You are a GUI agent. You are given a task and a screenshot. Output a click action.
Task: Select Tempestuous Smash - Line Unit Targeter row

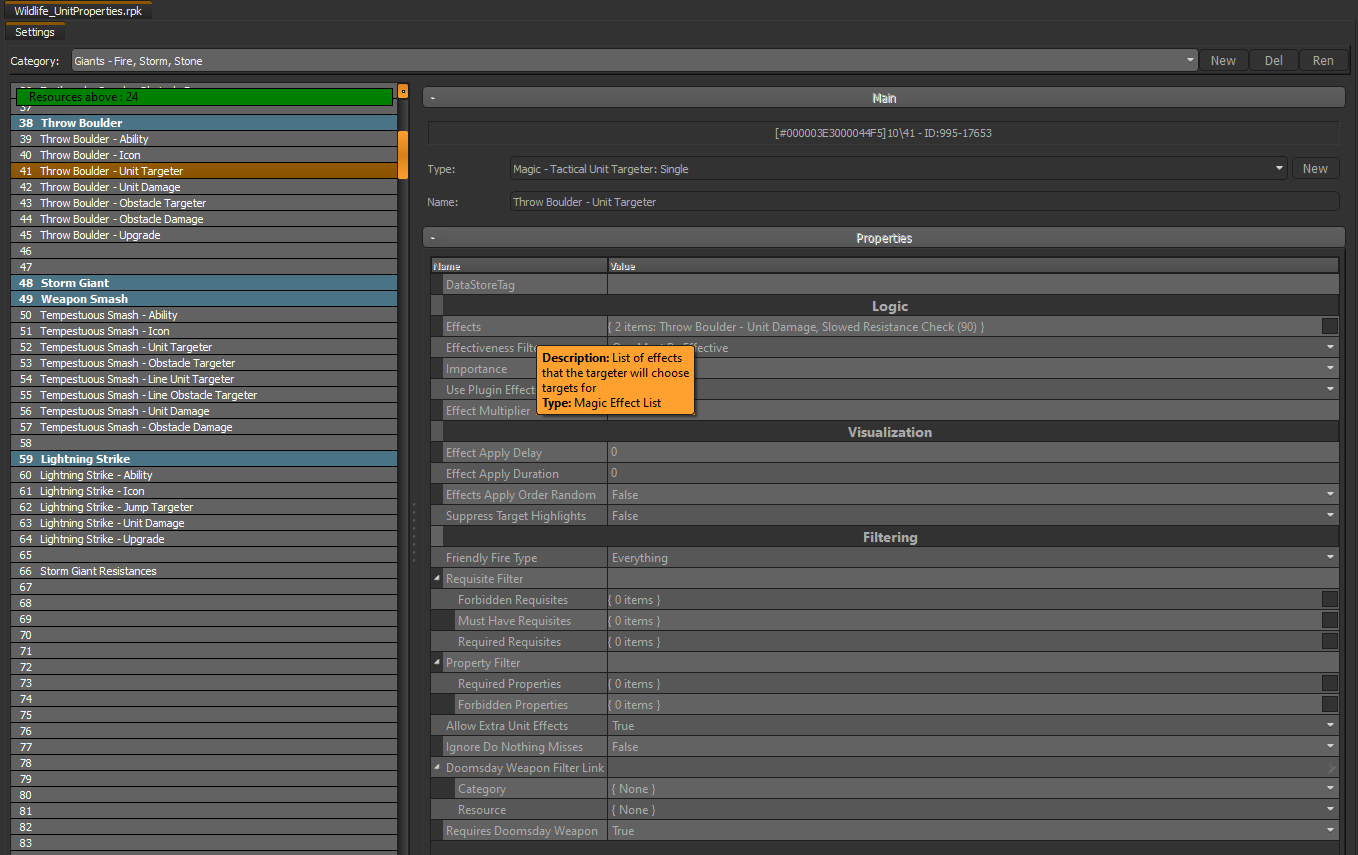[x=204, y=379]
